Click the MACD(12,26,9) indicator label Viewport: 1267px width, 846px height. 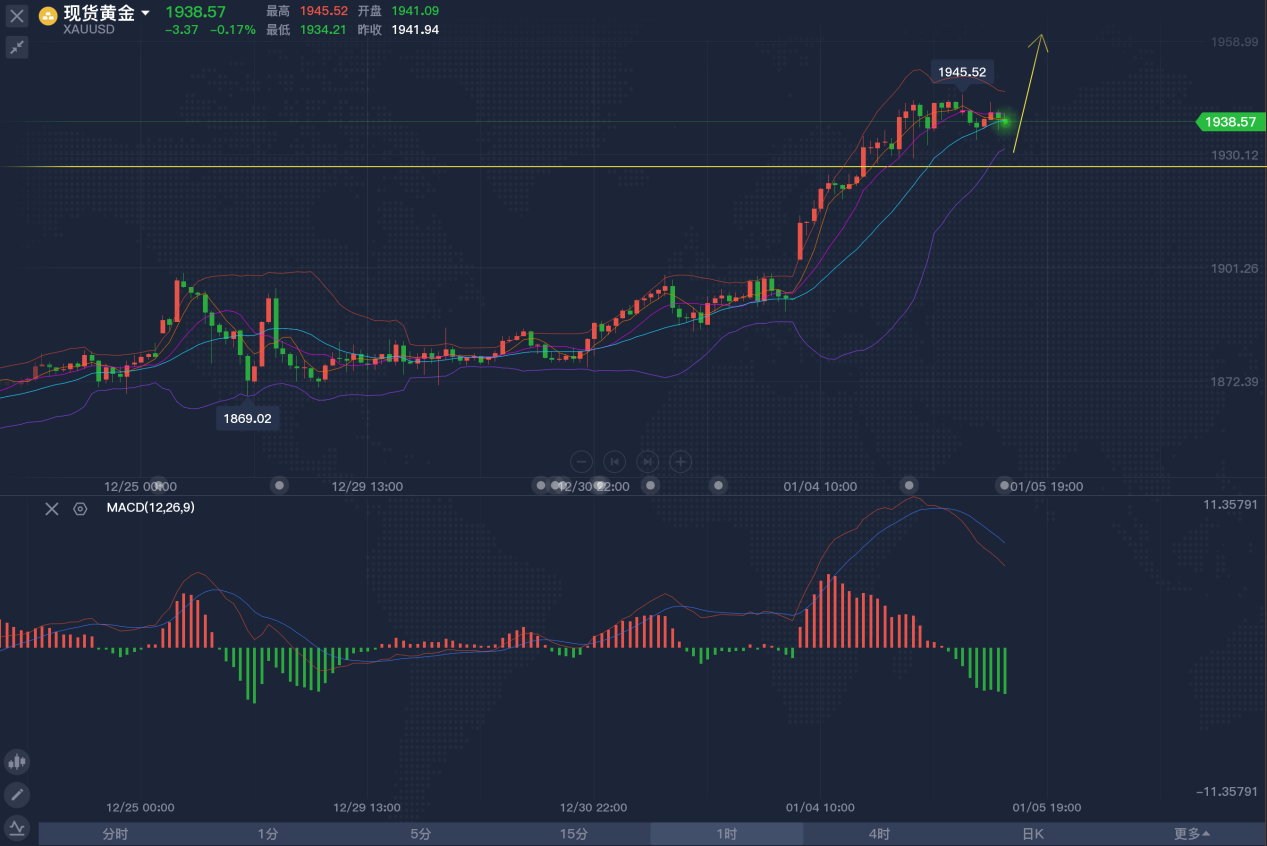coord(150,508)
